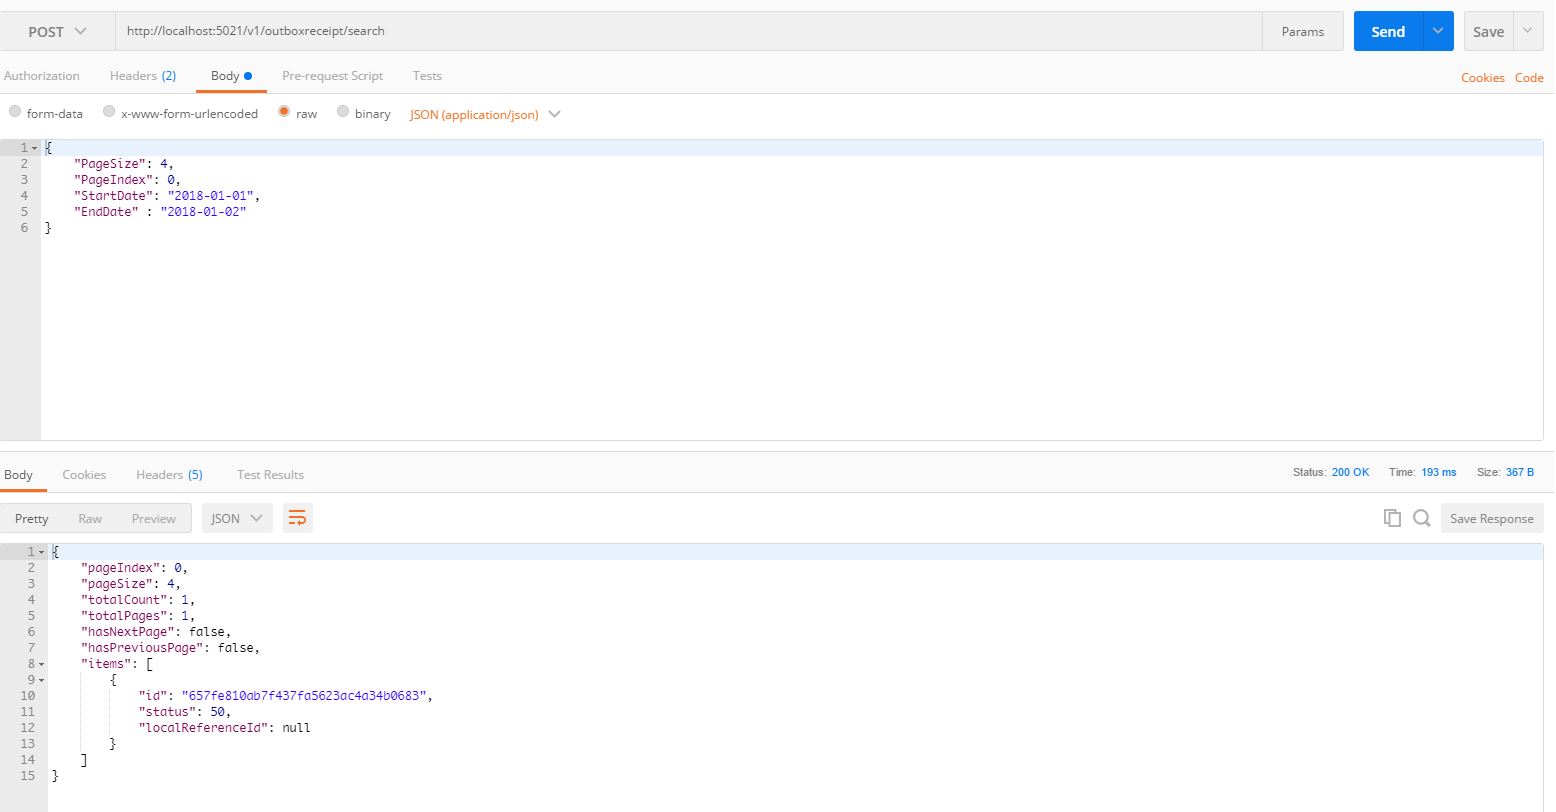Select the raw body radio button

[284, 112]
